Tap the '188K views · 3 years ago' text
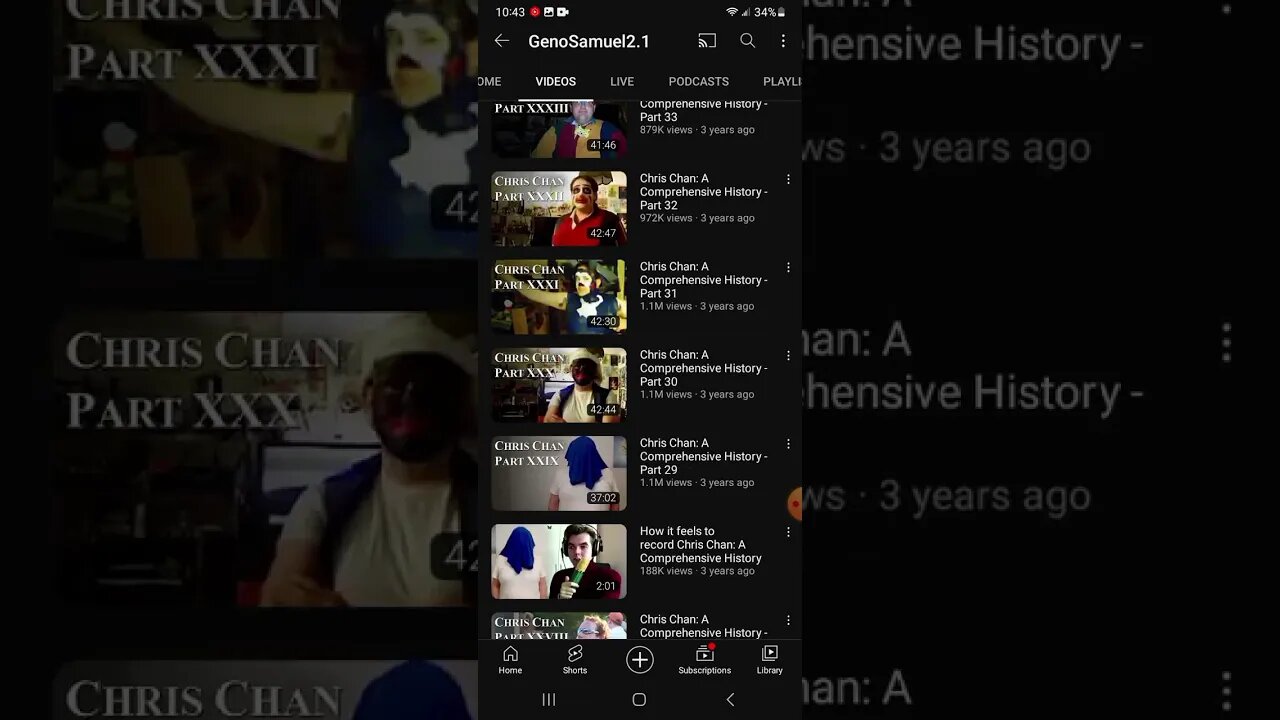This screenshot has height=720, width=1280. 697,571
